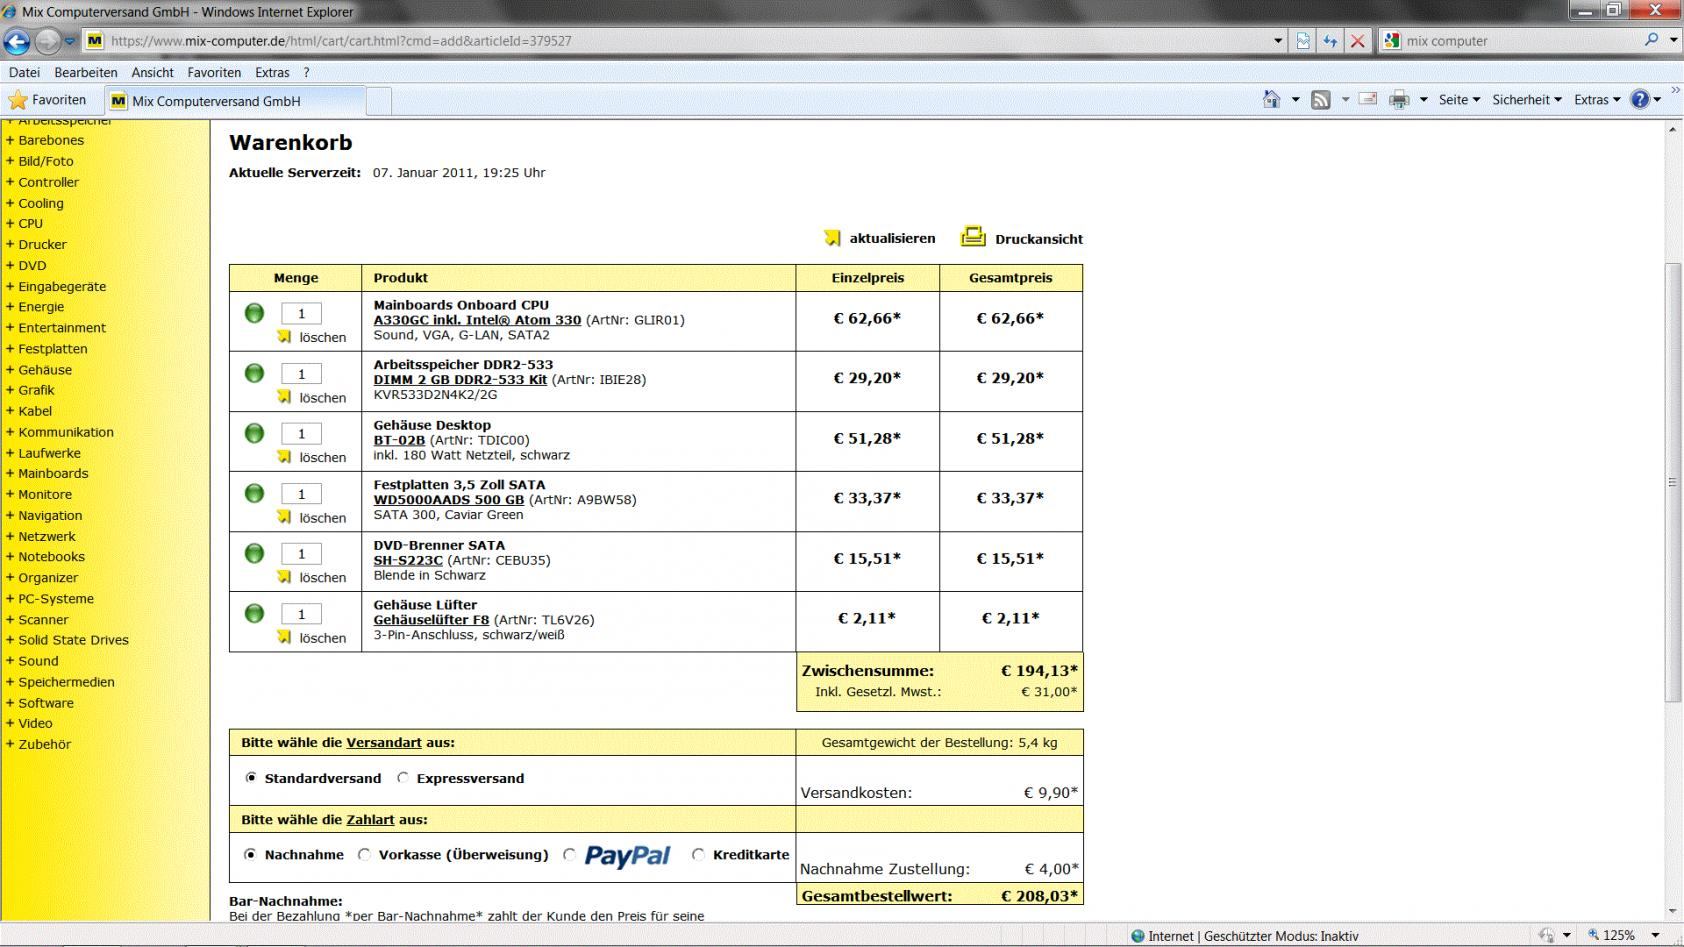
Task: Open Favoriten star button
Action: [x=47, y=100]
